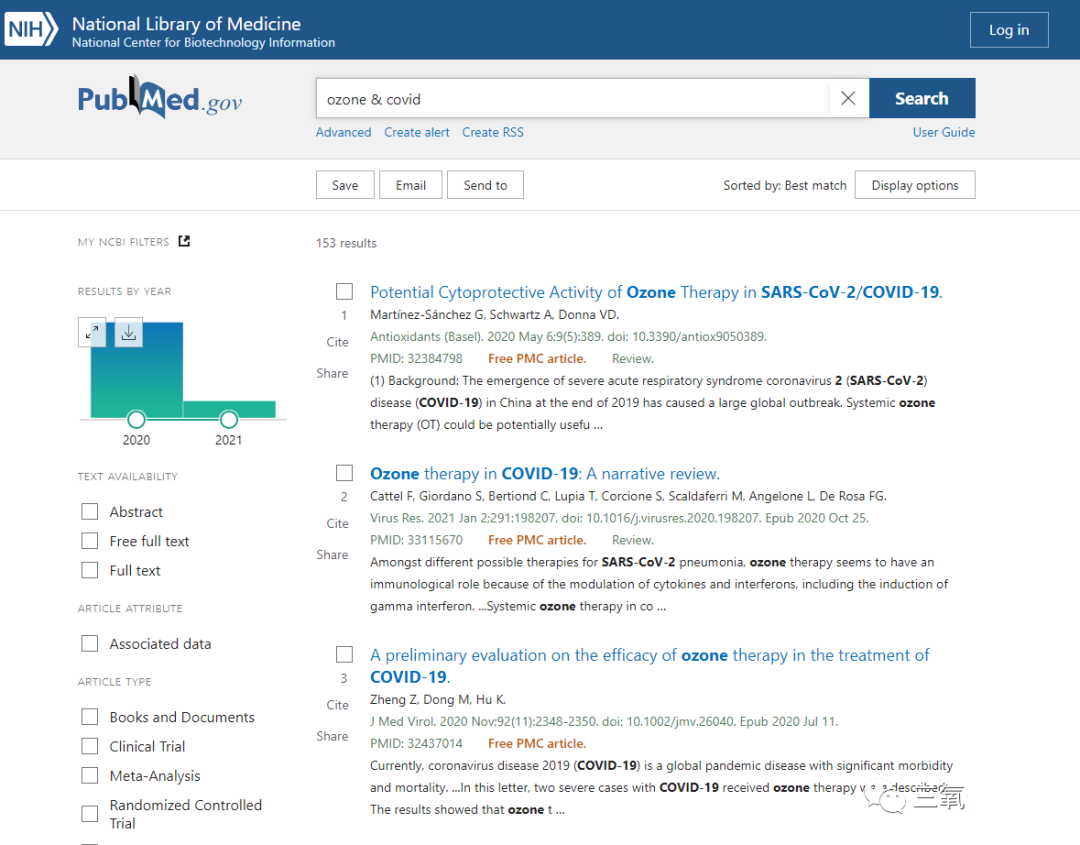Toggle the Meta-Analysis filter

click(90, 775)
